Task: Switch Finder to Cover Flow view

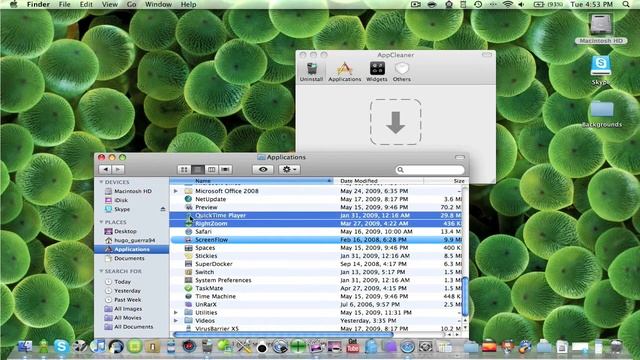Action: [225, 169]
